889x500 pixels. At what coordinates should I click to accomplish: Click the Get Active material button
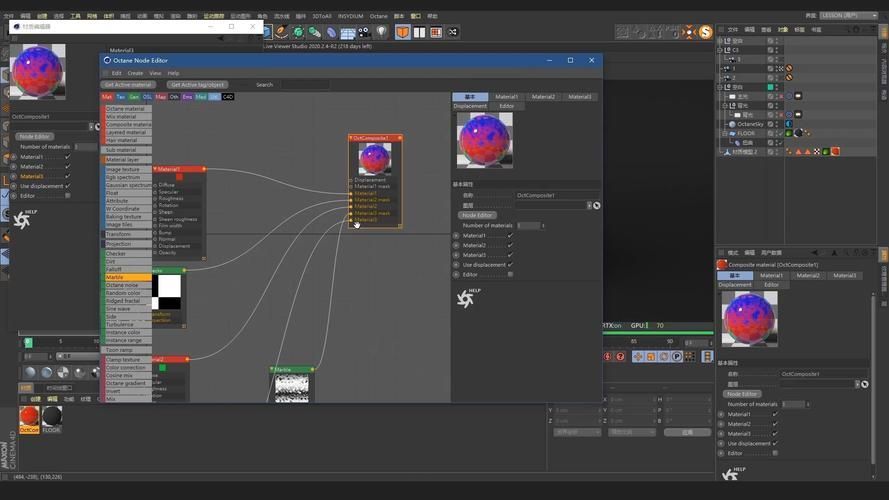(x=128, y=84)
